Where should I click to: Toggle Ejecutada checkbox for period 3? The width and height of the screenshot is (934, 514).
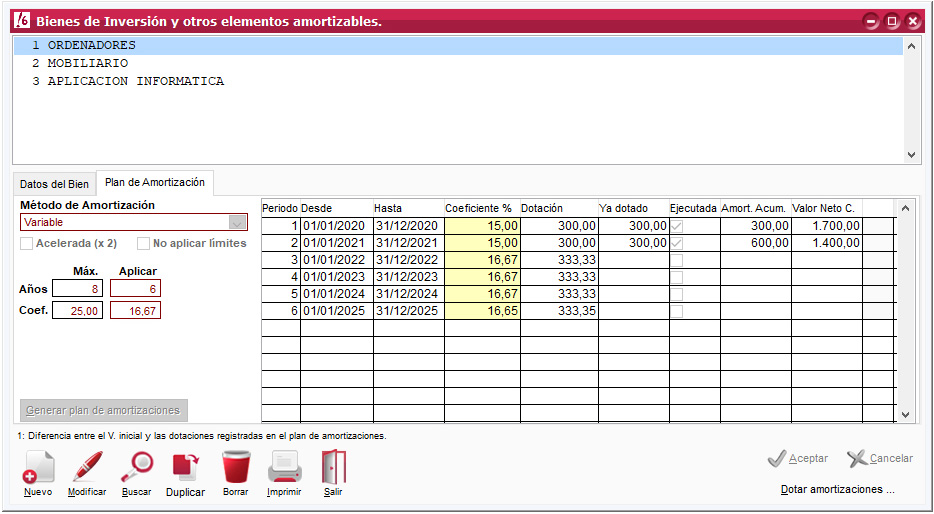(677, 260)
